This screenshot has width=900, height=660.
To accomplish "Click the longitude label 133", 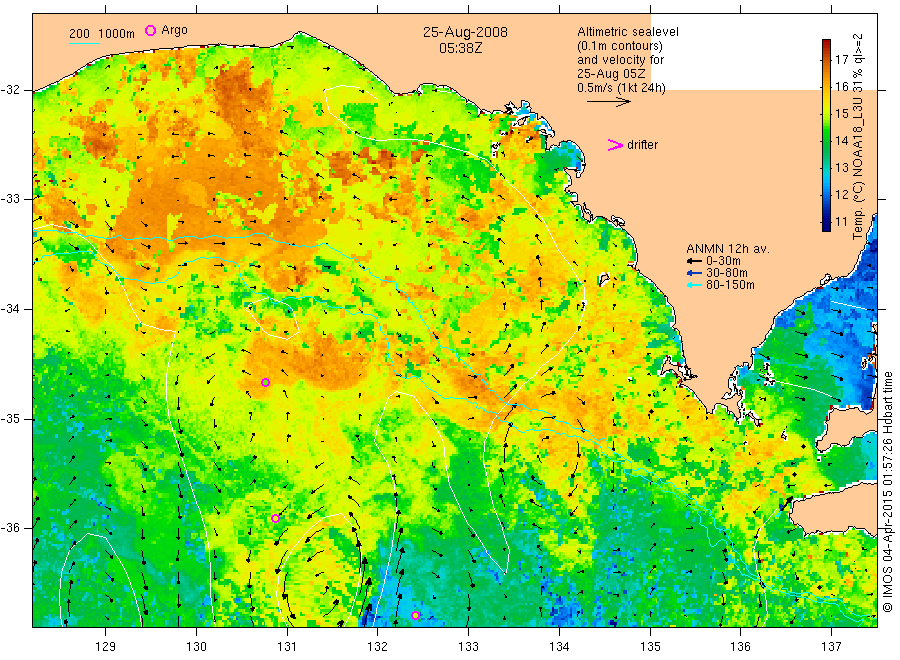I will click(x=468, y=647).
